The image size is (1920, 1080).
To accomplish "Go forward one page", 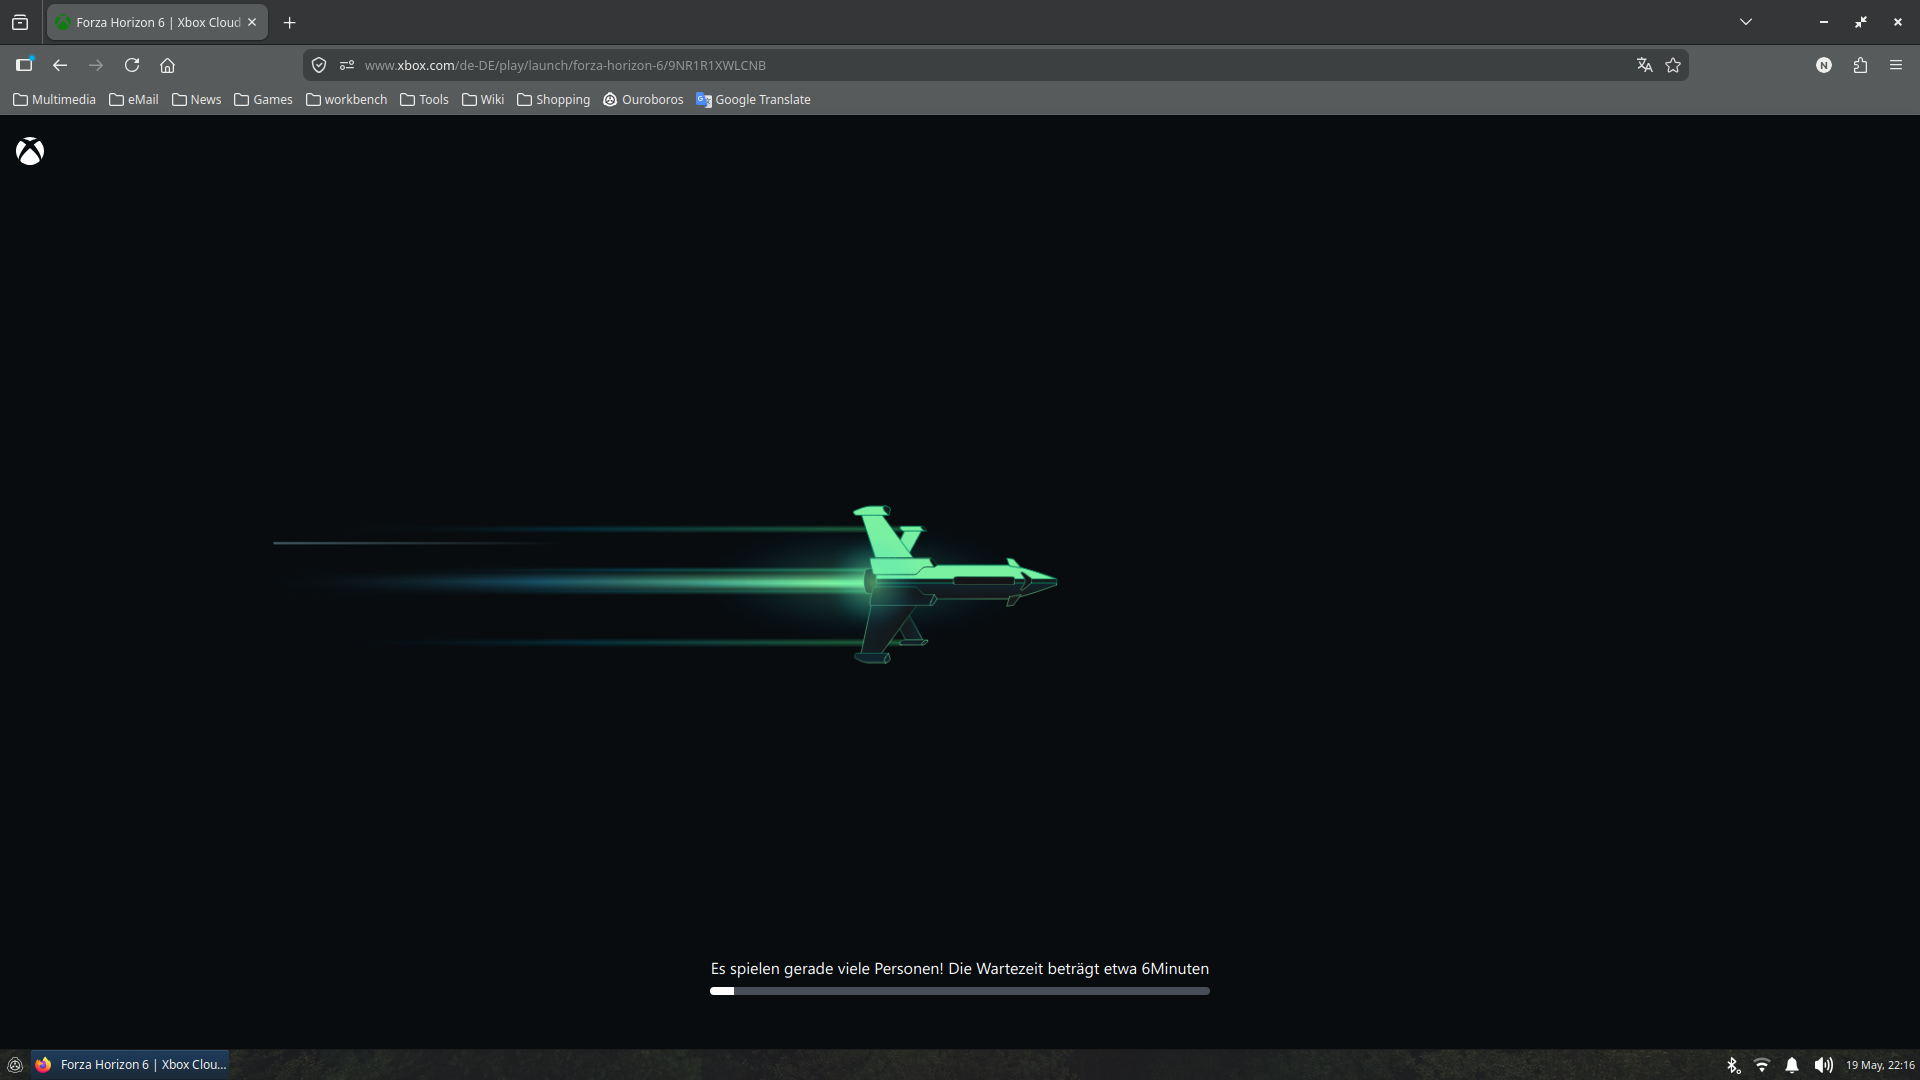I will pos(96,65).
